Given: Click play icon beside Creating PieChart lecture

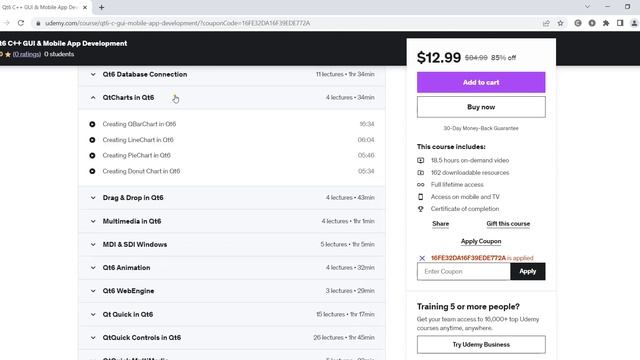Looking at the screenshot, I should coord(92,156).
